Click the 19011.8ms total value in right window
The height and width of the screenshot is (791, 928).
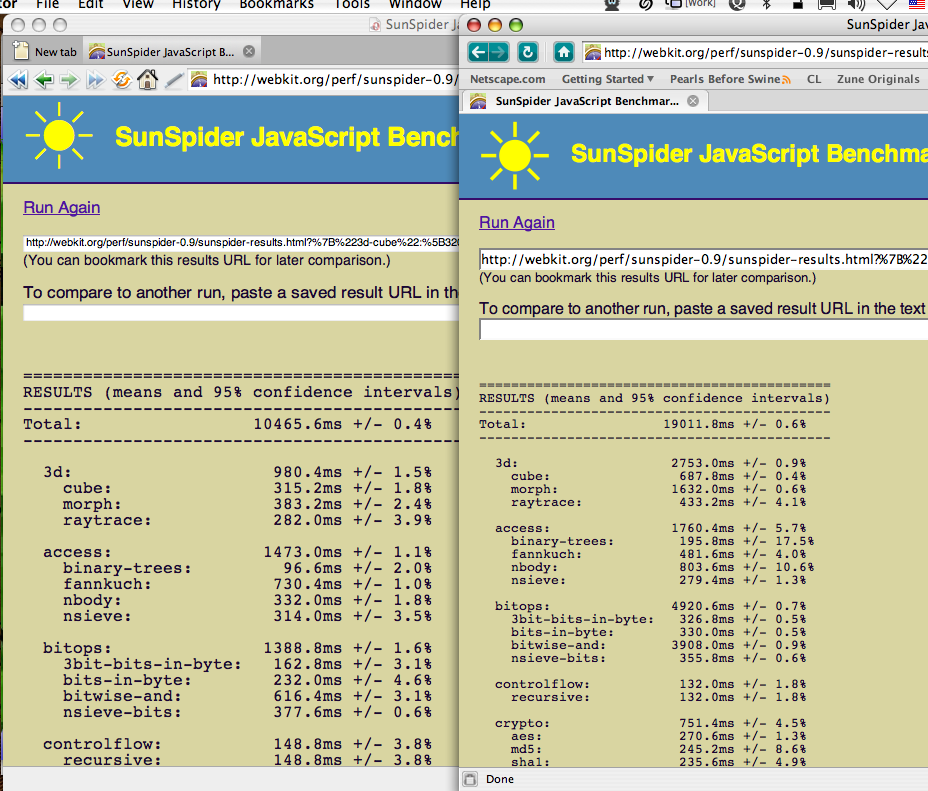click(698, 424)
